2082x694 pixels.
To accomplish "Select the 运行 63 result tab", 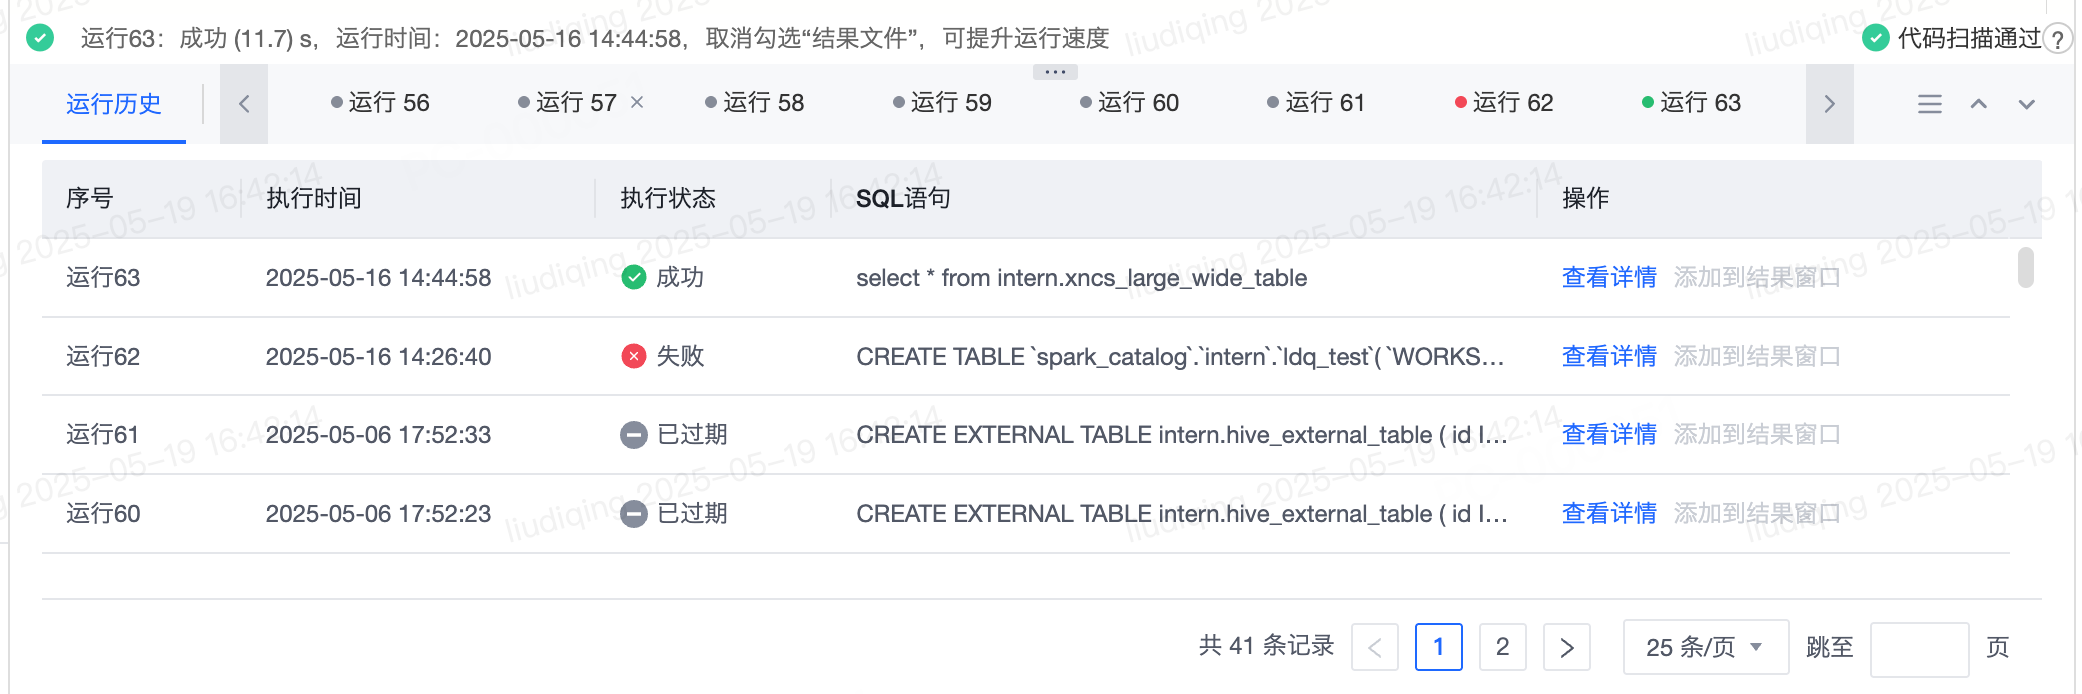I will pyautogui.click(x=1691, y=103).
